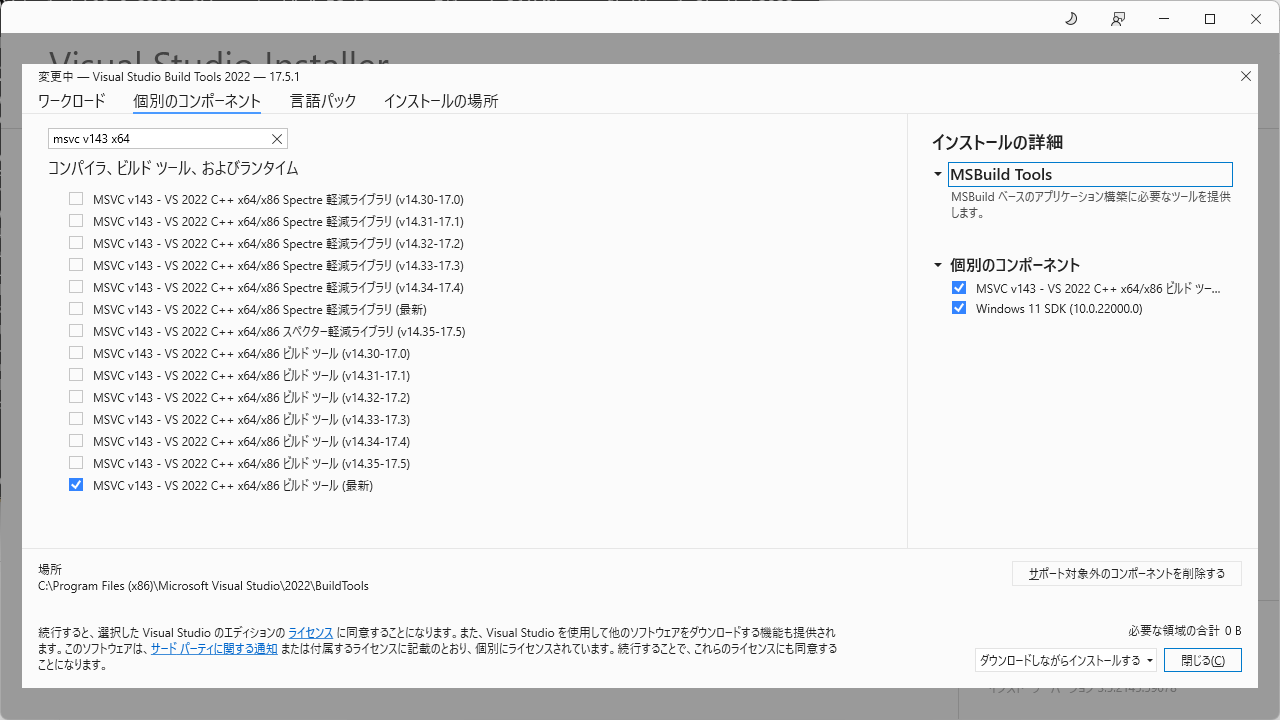Open the ライセンス link

tap(311, 633)
